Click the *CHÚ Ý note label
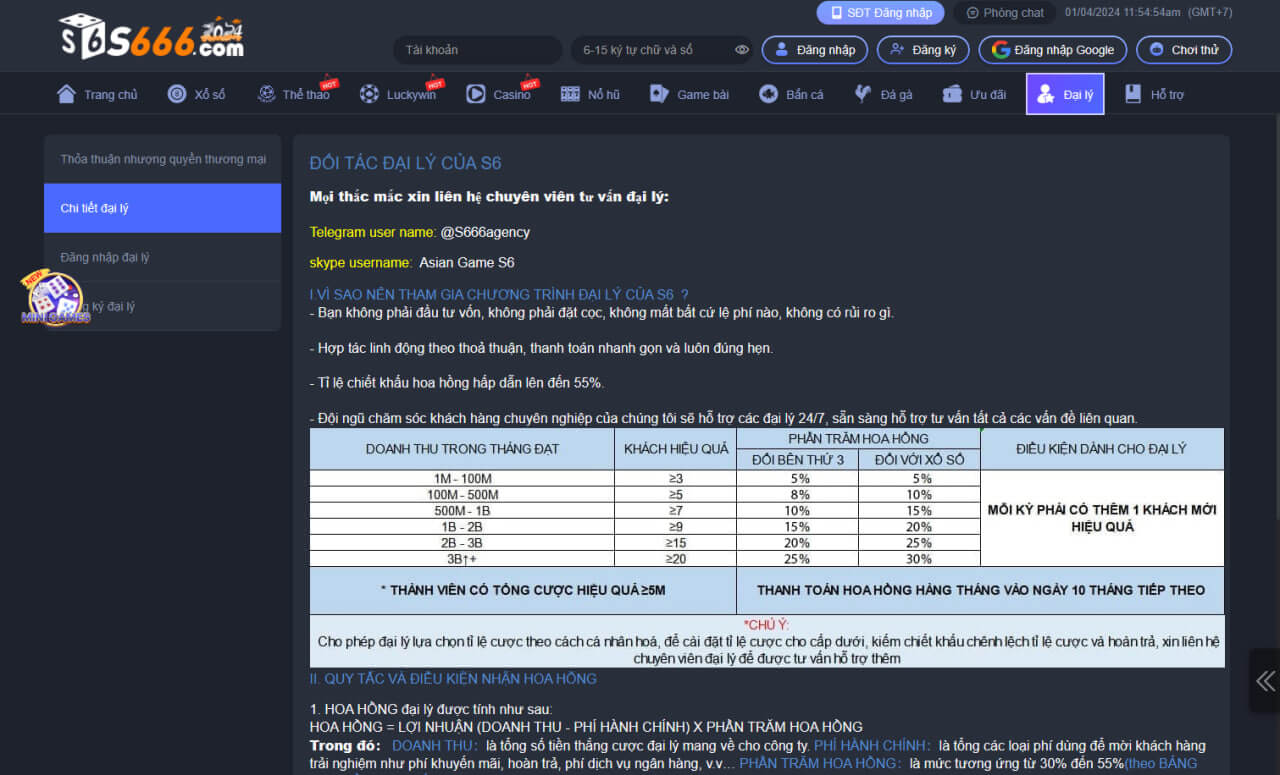The height and width of the screenshot is (775, 1280). click(x=766, y=625)
